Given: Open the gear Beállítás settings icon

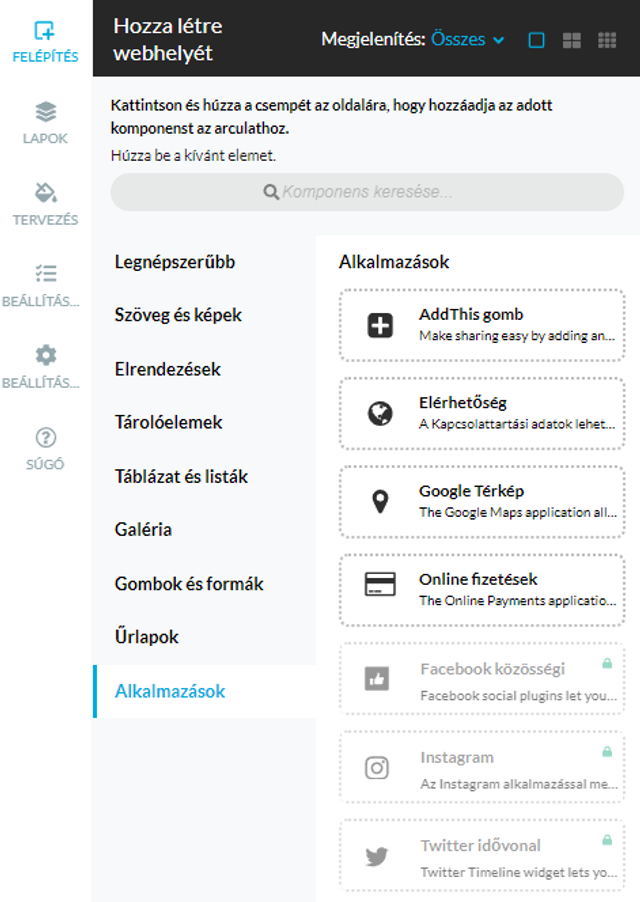Looking at the screenshot, I should 45,356.
